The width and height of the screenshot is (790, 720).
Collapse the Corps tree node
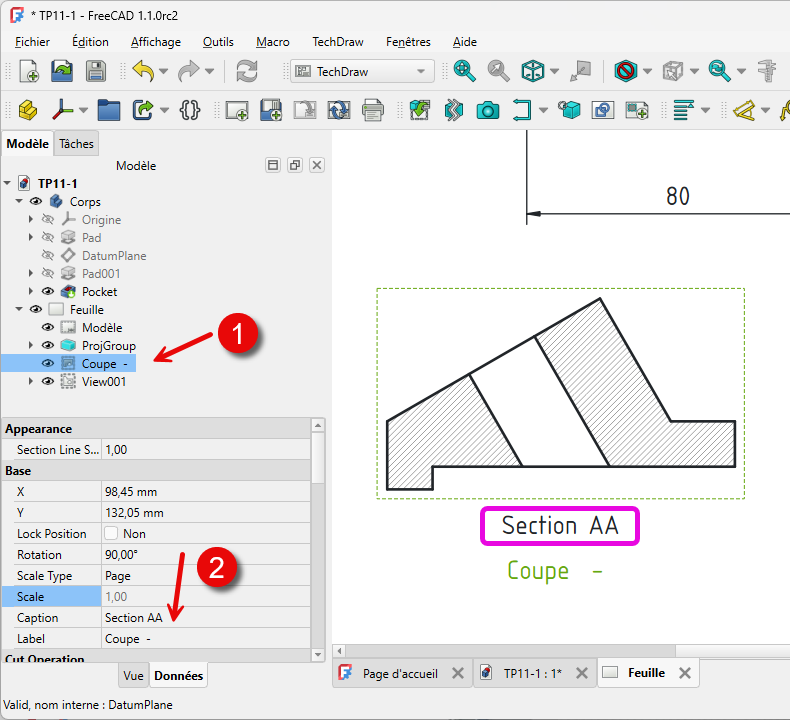click(20, 202)
